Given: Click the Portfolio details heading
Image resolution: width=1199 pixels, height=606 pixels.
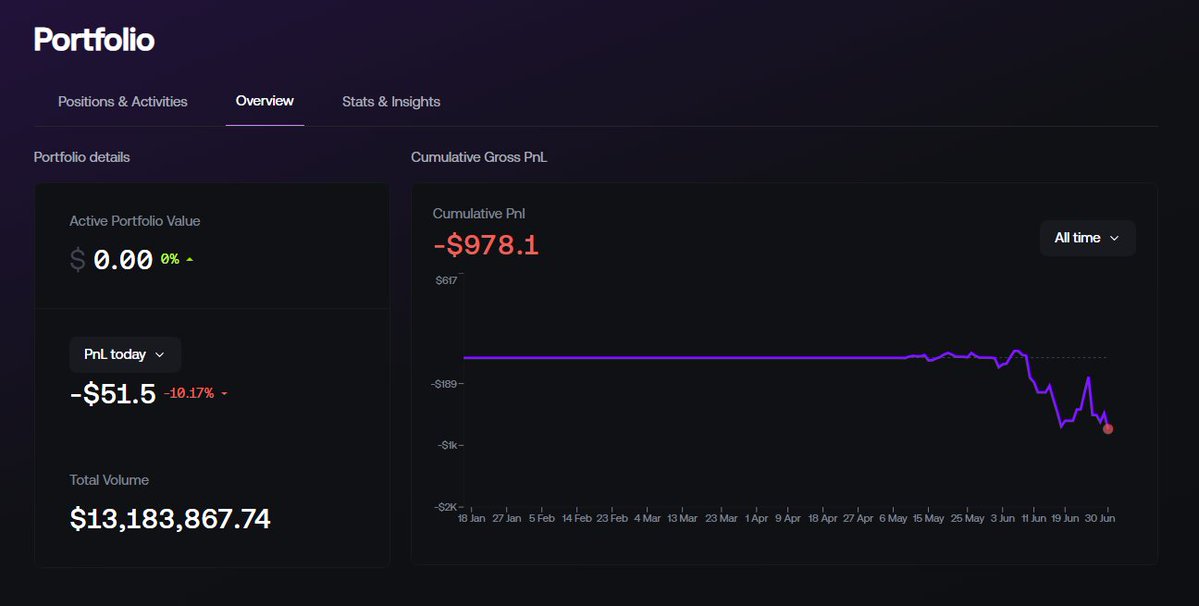Looking at the screenshot, I should (82, 157).
